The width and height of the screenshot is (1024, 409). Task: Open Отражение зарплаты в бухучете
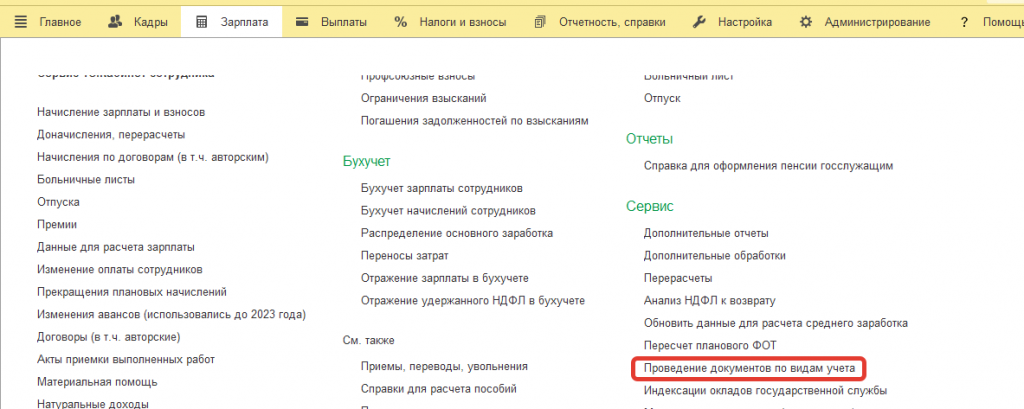pos(445,278)
